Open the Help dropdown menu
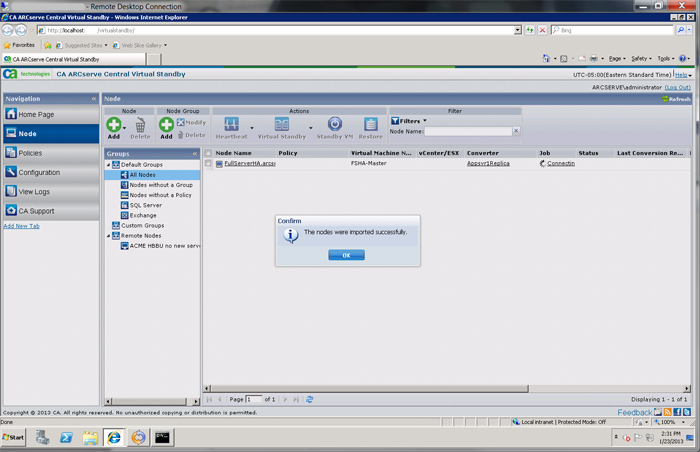 (683, 75)
